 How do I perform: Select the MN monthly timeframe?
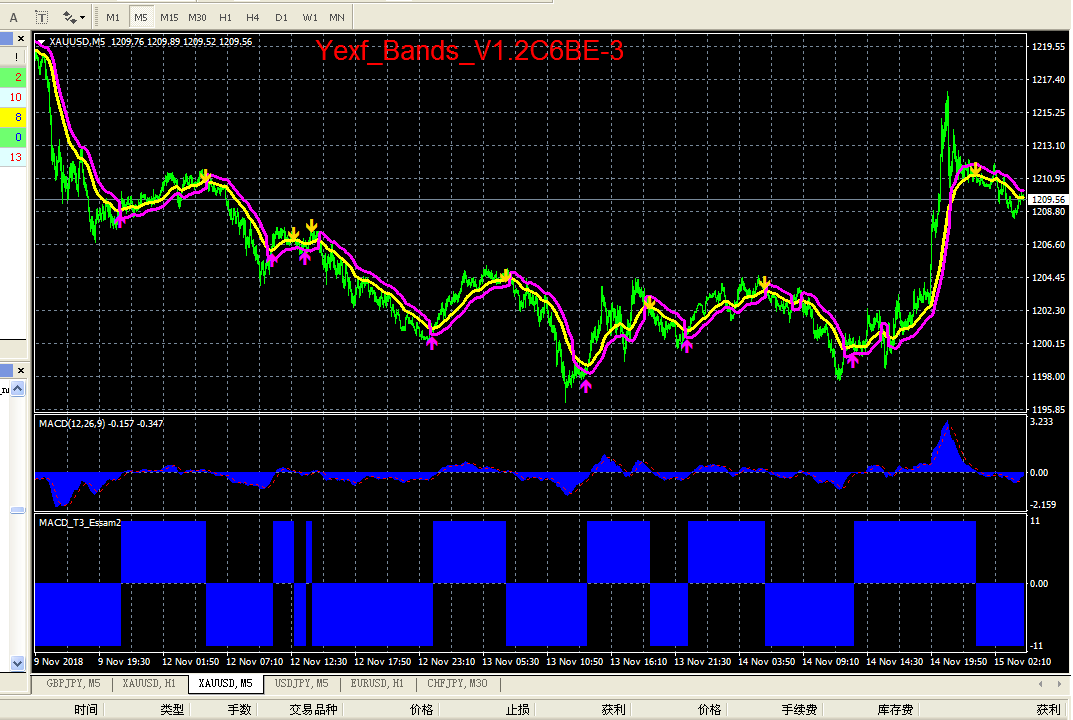(337, 18)
